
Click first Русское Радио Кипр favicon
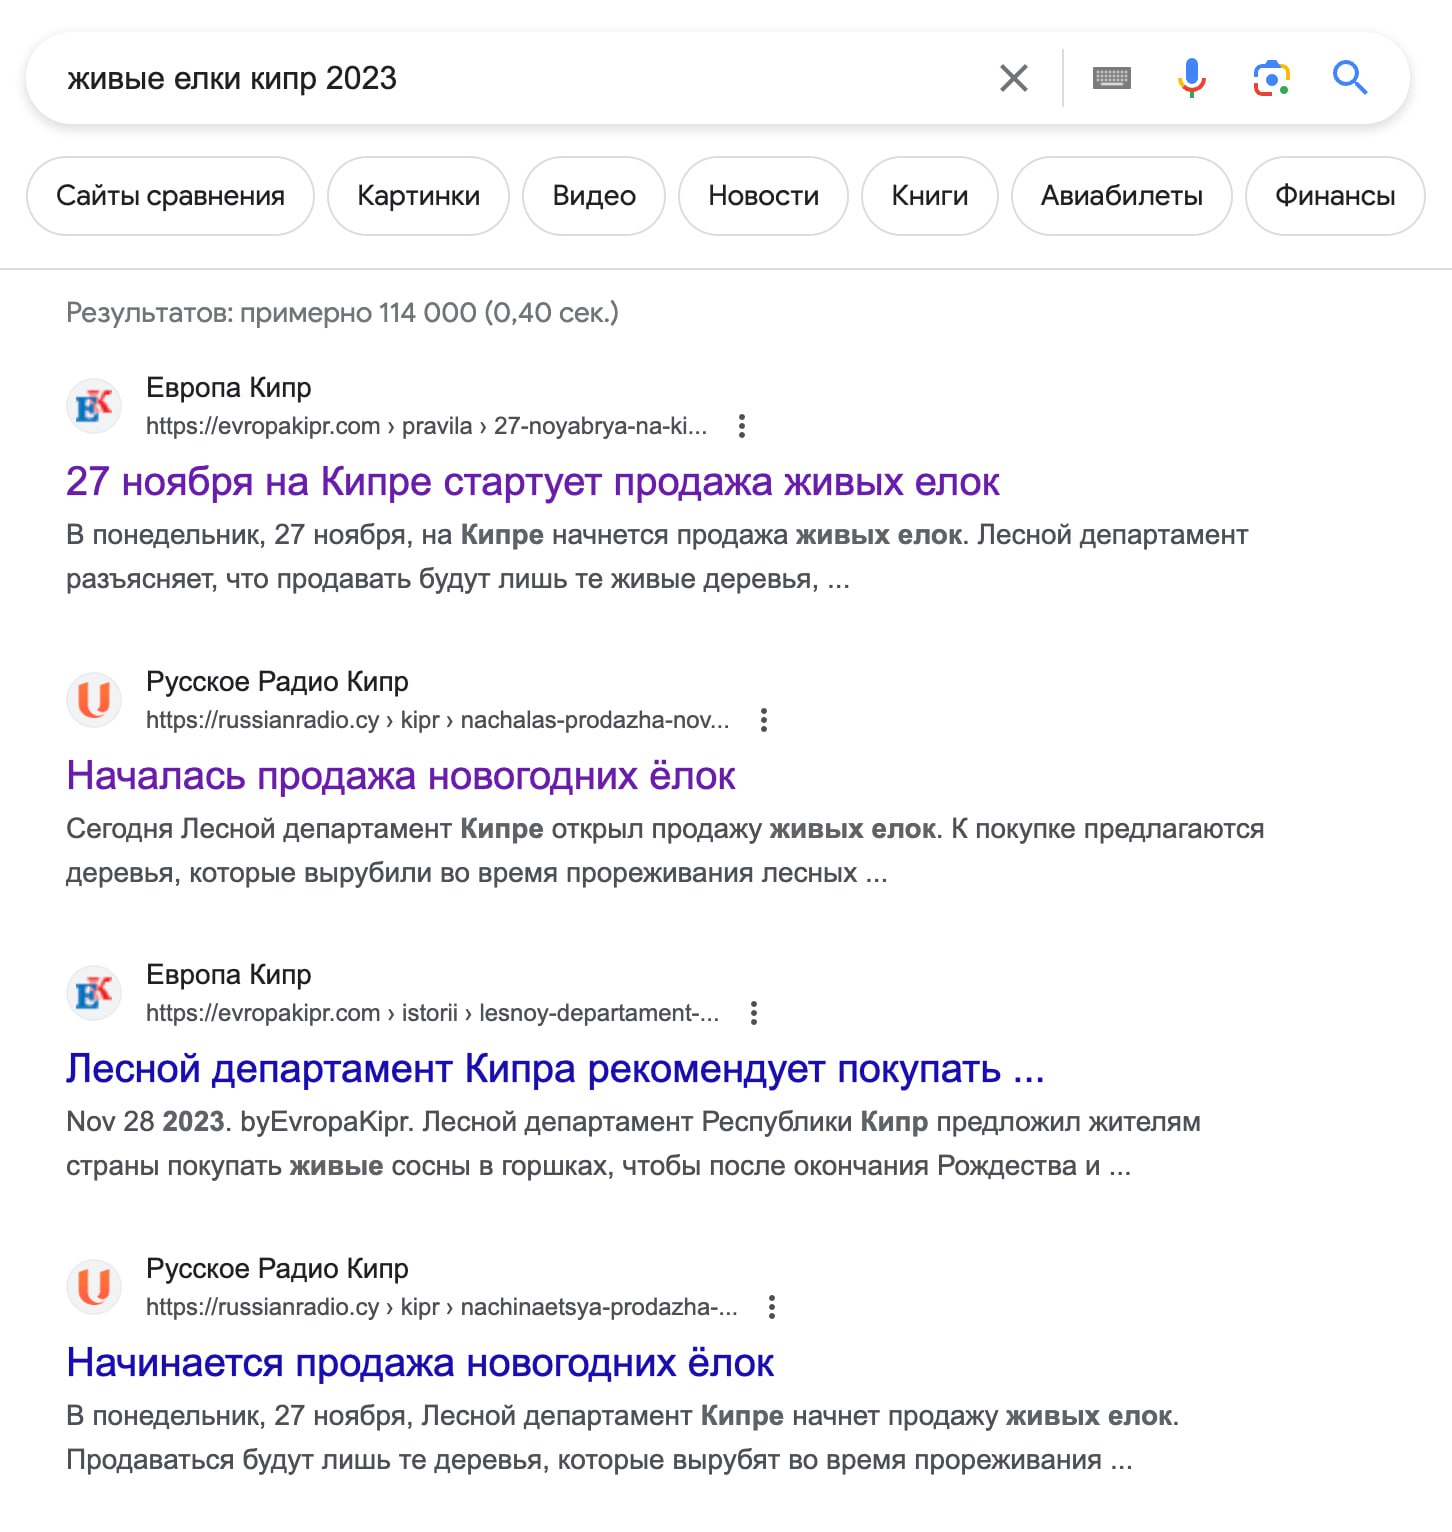point(94,700)
